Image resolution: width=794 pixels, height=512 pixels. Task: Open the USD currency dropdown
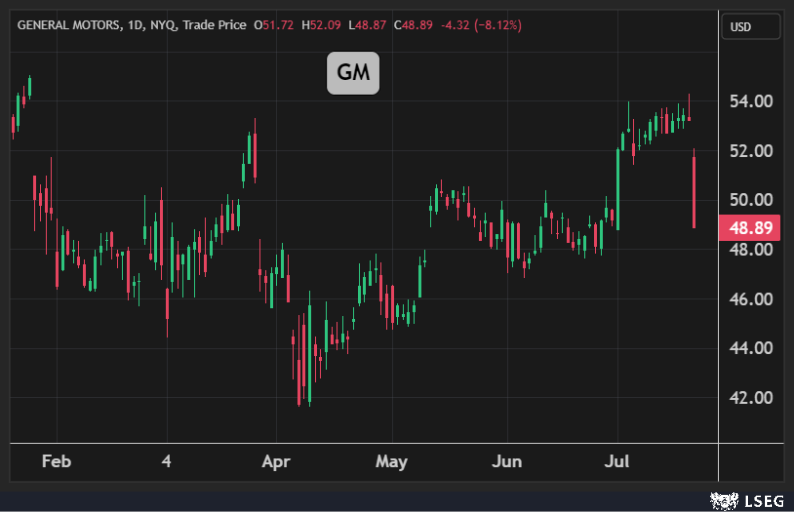coord(750,27)
